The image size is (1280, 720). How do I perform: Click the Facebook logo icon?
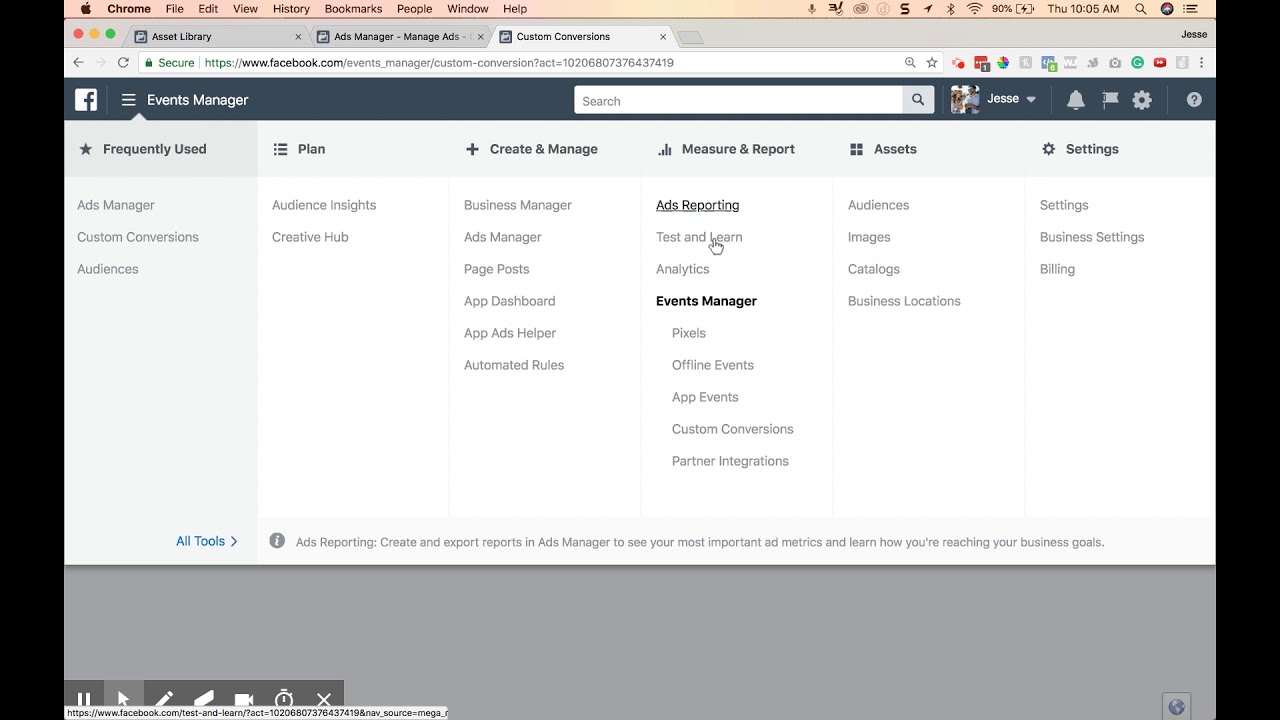click(x=86, y=100)
